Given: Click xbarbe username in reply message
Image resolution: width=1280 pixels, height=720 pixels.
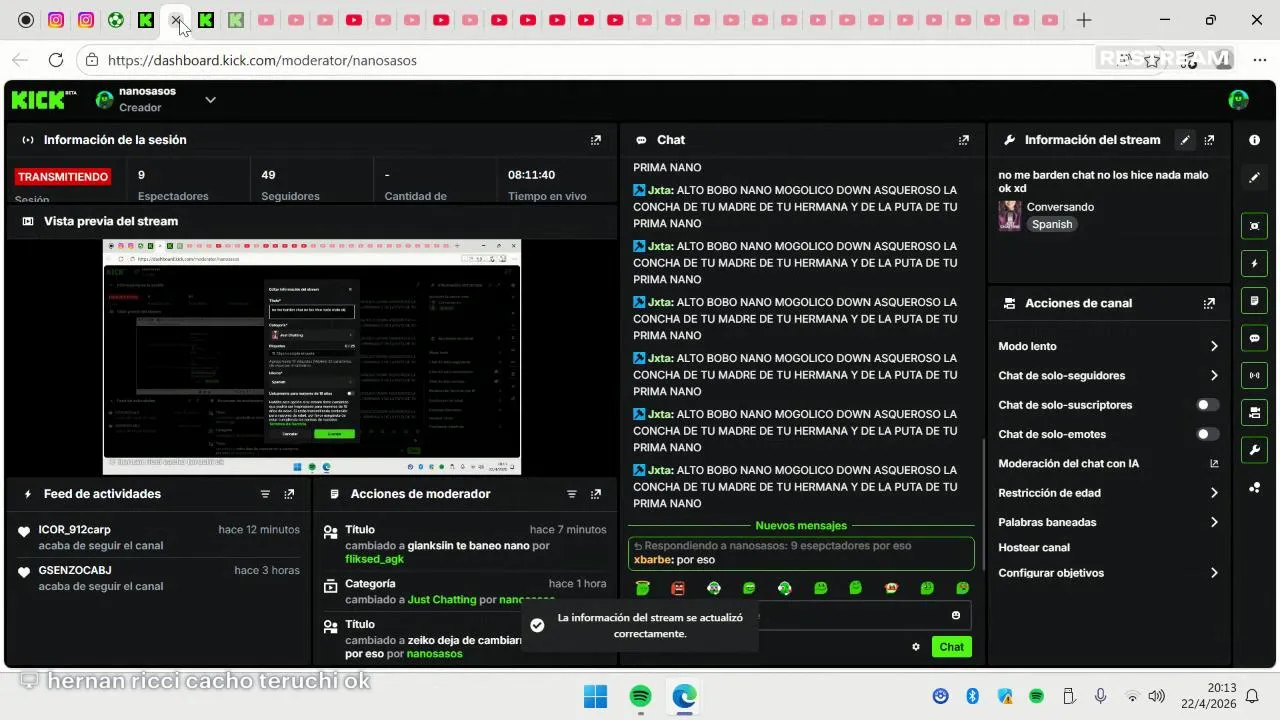Looking at the screenshot, I should (x=653, y=560).
